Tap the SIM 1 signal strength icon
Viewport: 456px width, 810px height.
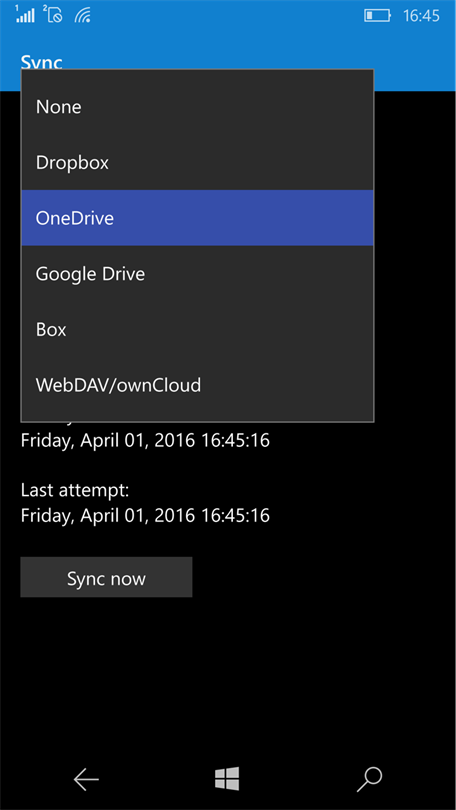(x=25, y=14)
